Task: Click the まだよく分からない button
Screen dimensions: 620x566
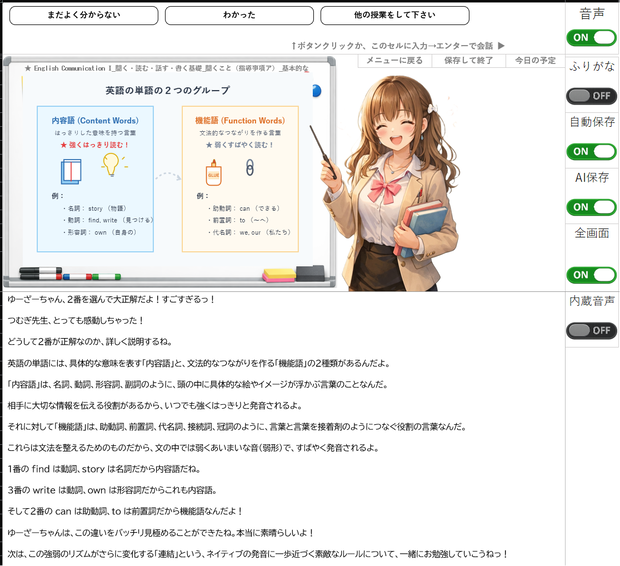Action: click(x=84, y=15)
